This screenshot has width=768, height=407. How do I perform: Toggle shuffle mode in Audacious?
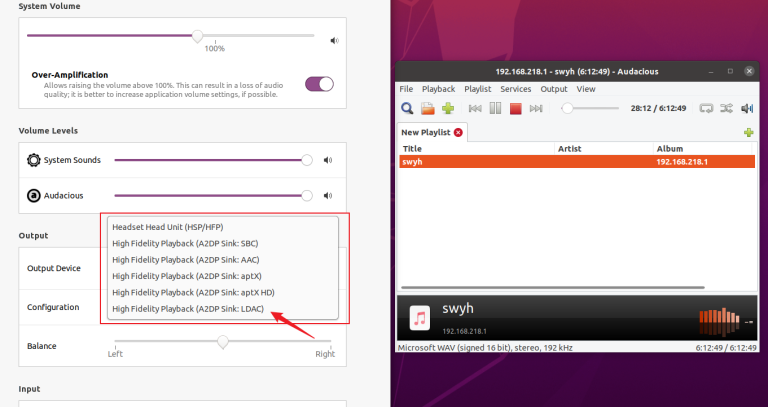click(726, 108)
